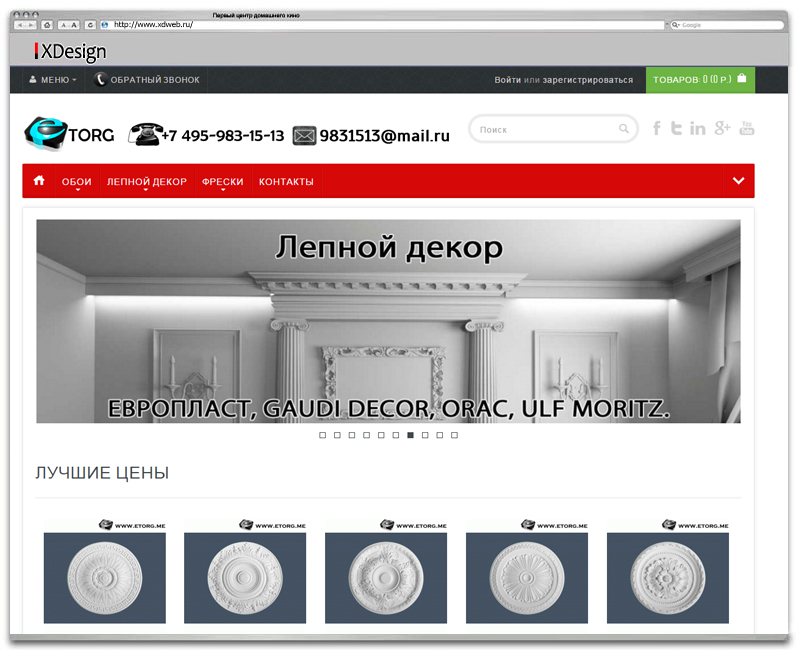Click the Поиск search field
800x650 pixels.
click(553, 129)
